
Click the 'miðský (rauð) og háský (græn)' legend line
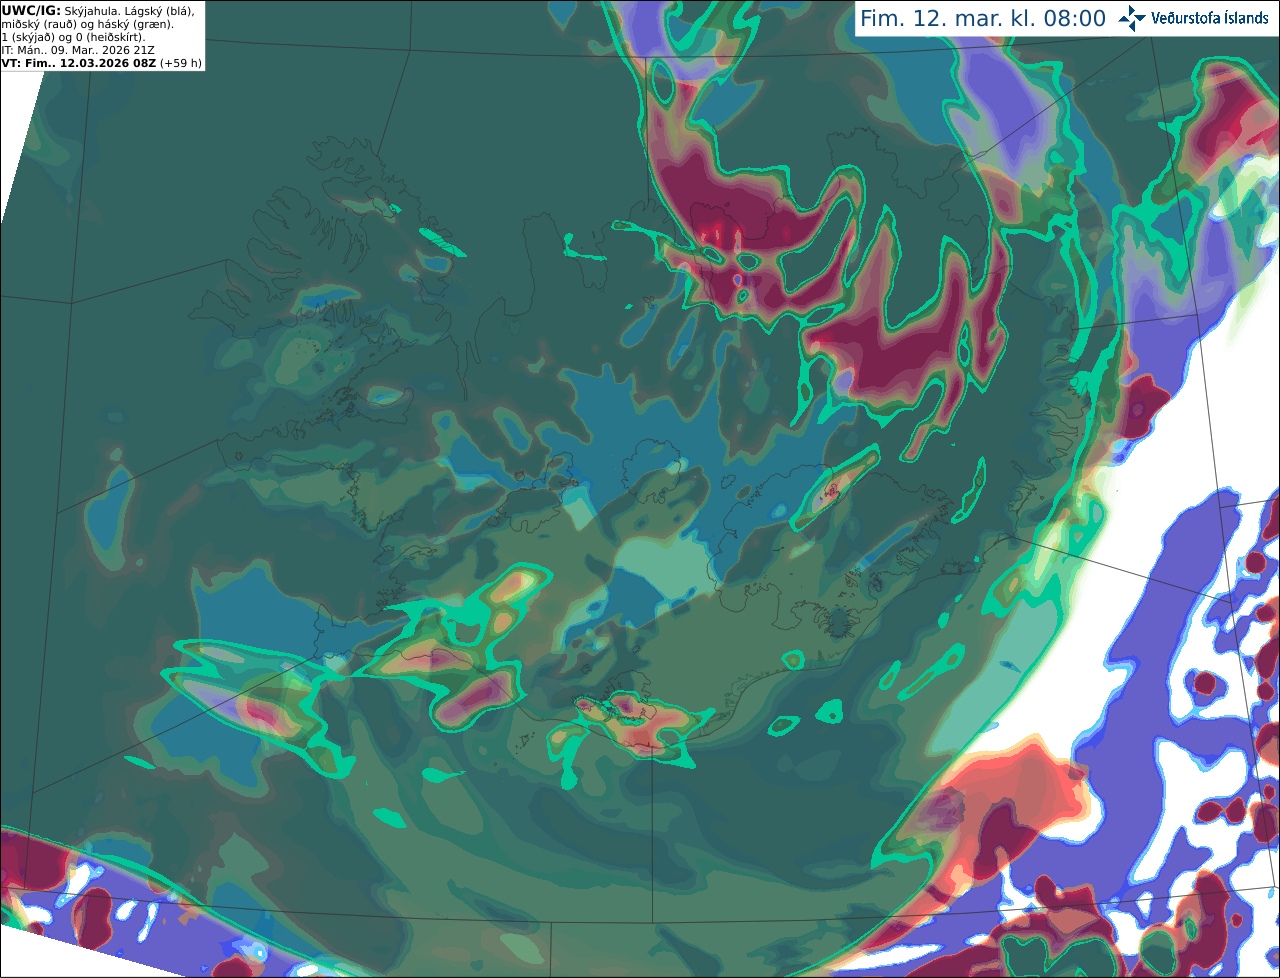coord(88,24)
